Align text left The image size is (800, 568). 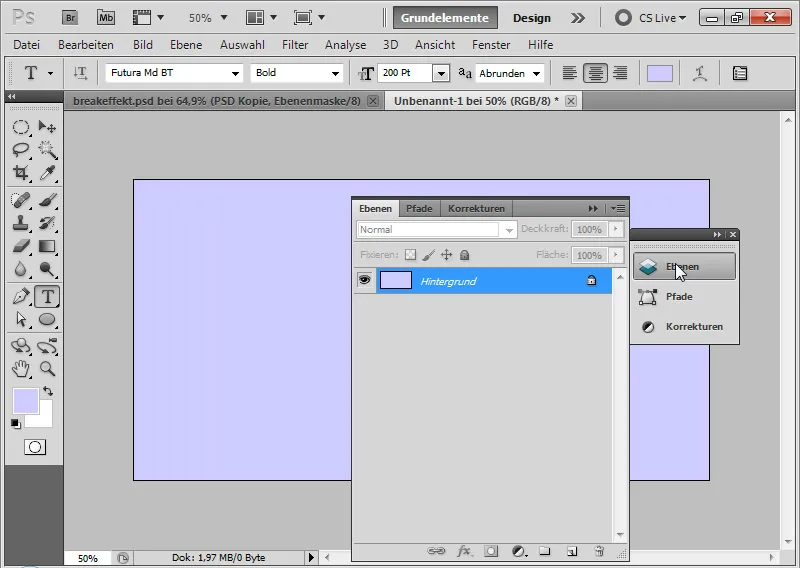click(569, 73)
